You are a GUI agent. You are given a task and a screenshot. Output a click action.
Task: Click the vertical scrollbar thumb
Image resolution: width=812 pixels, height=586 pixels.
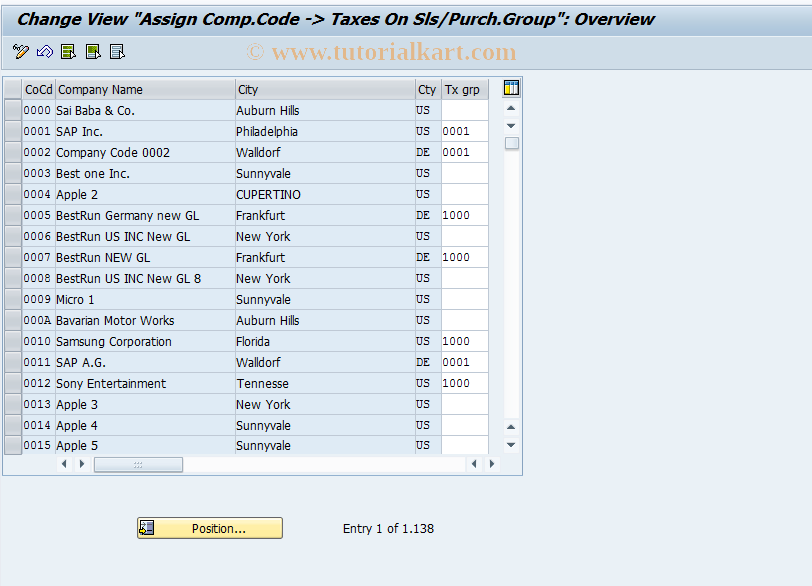point(512,143)
